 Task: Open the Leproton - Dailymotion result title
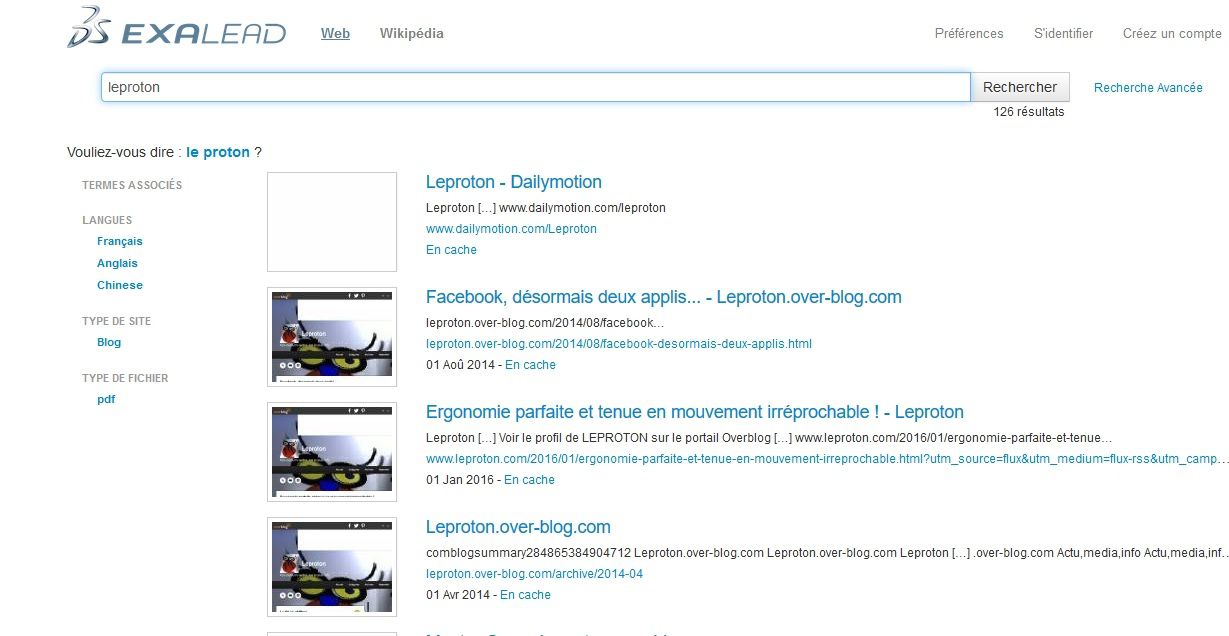[514, 182]
